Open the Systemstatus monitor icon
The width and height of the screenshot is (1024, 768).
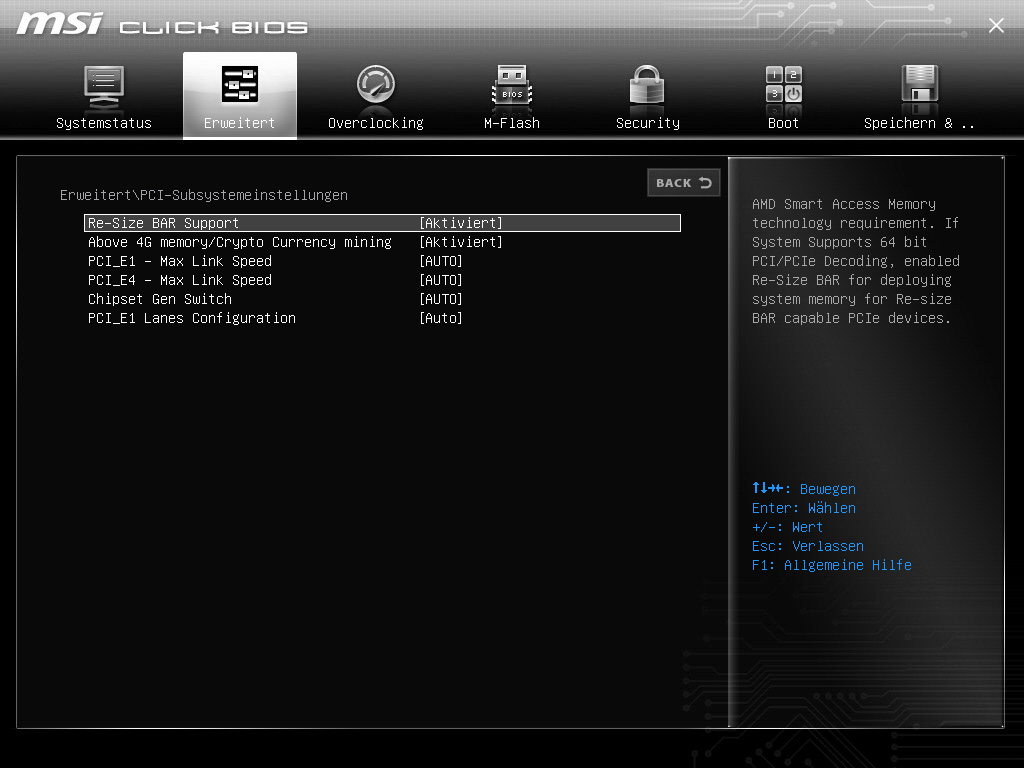tap(104, 86)
